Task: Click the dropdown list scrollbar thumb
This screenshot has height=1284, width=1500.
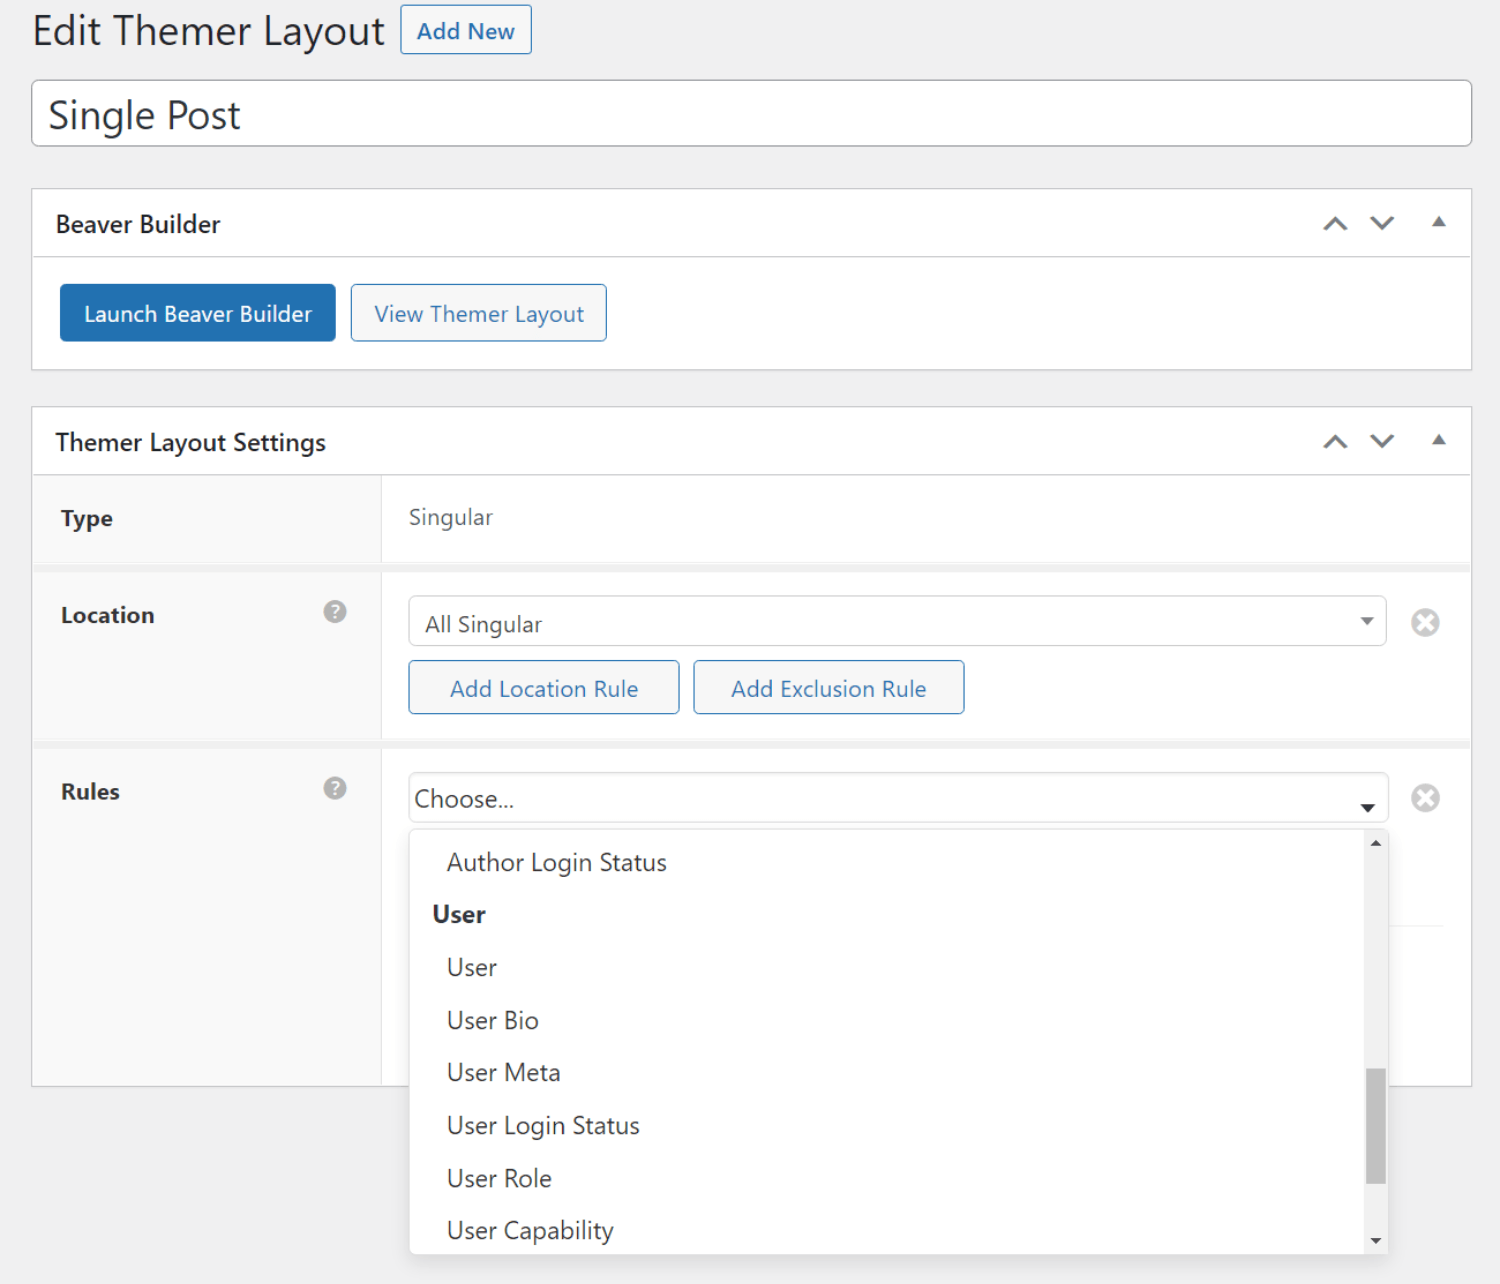Action: click(1376, 1126)
